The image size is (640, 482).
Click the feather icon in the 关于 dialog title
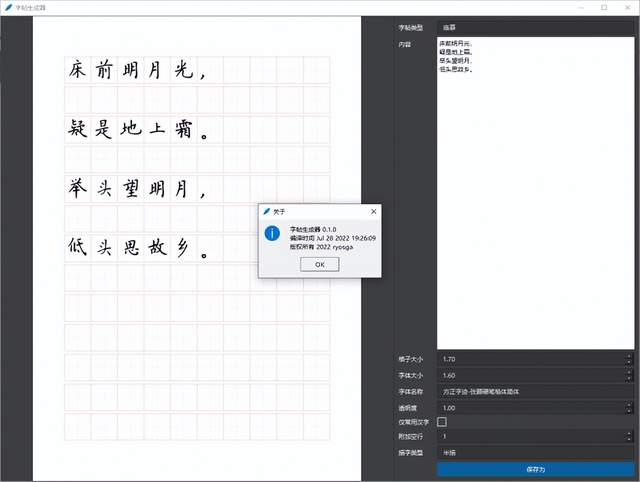267,211
